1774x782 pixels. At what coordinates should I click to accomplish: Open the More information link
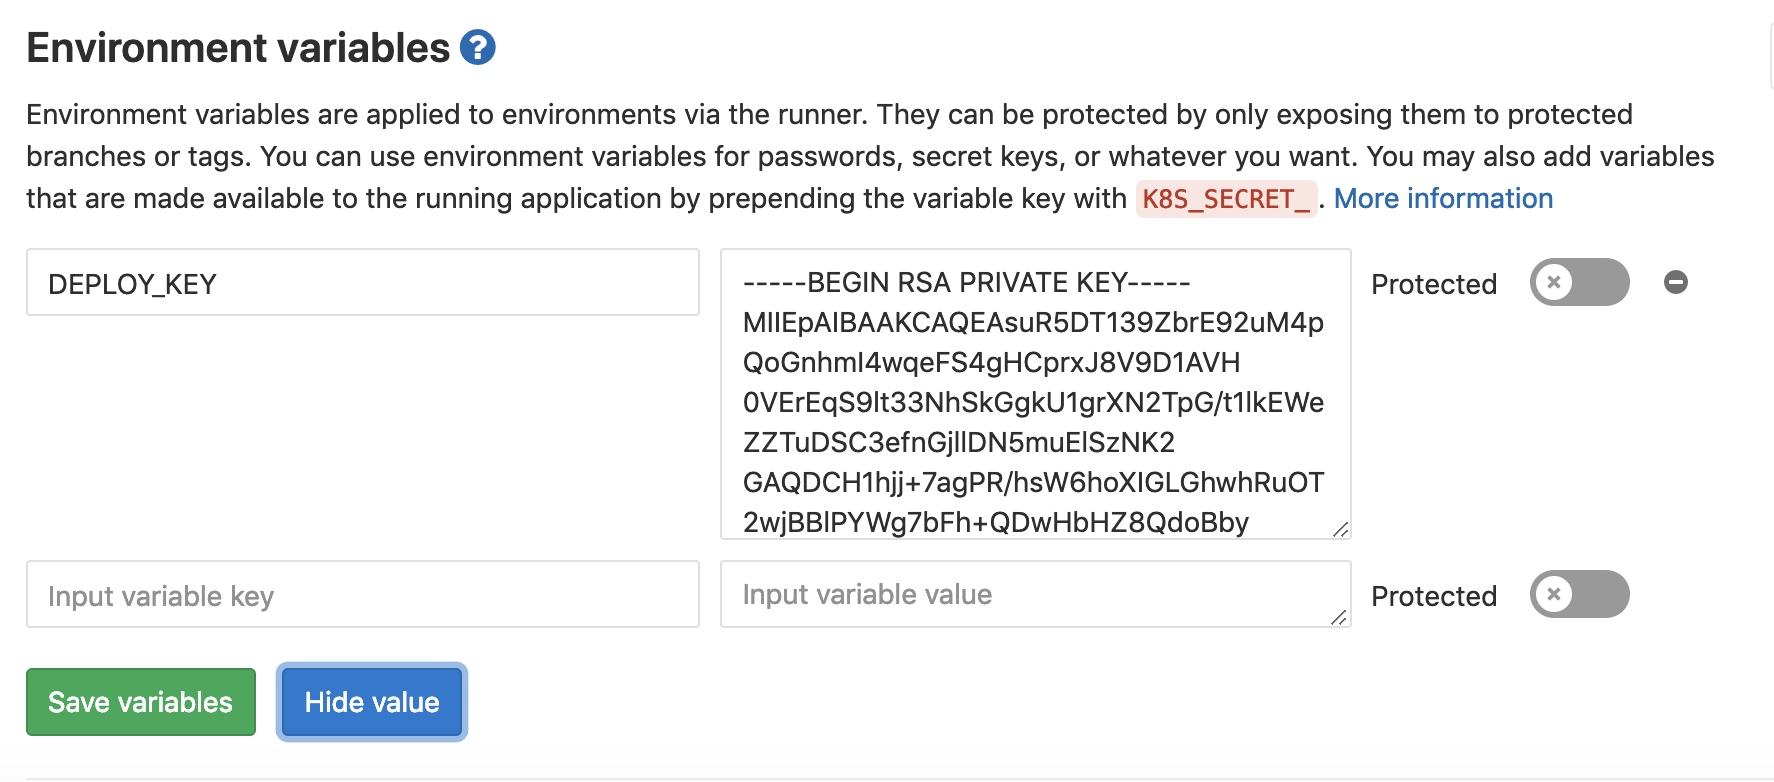(x=1443, y=198)
